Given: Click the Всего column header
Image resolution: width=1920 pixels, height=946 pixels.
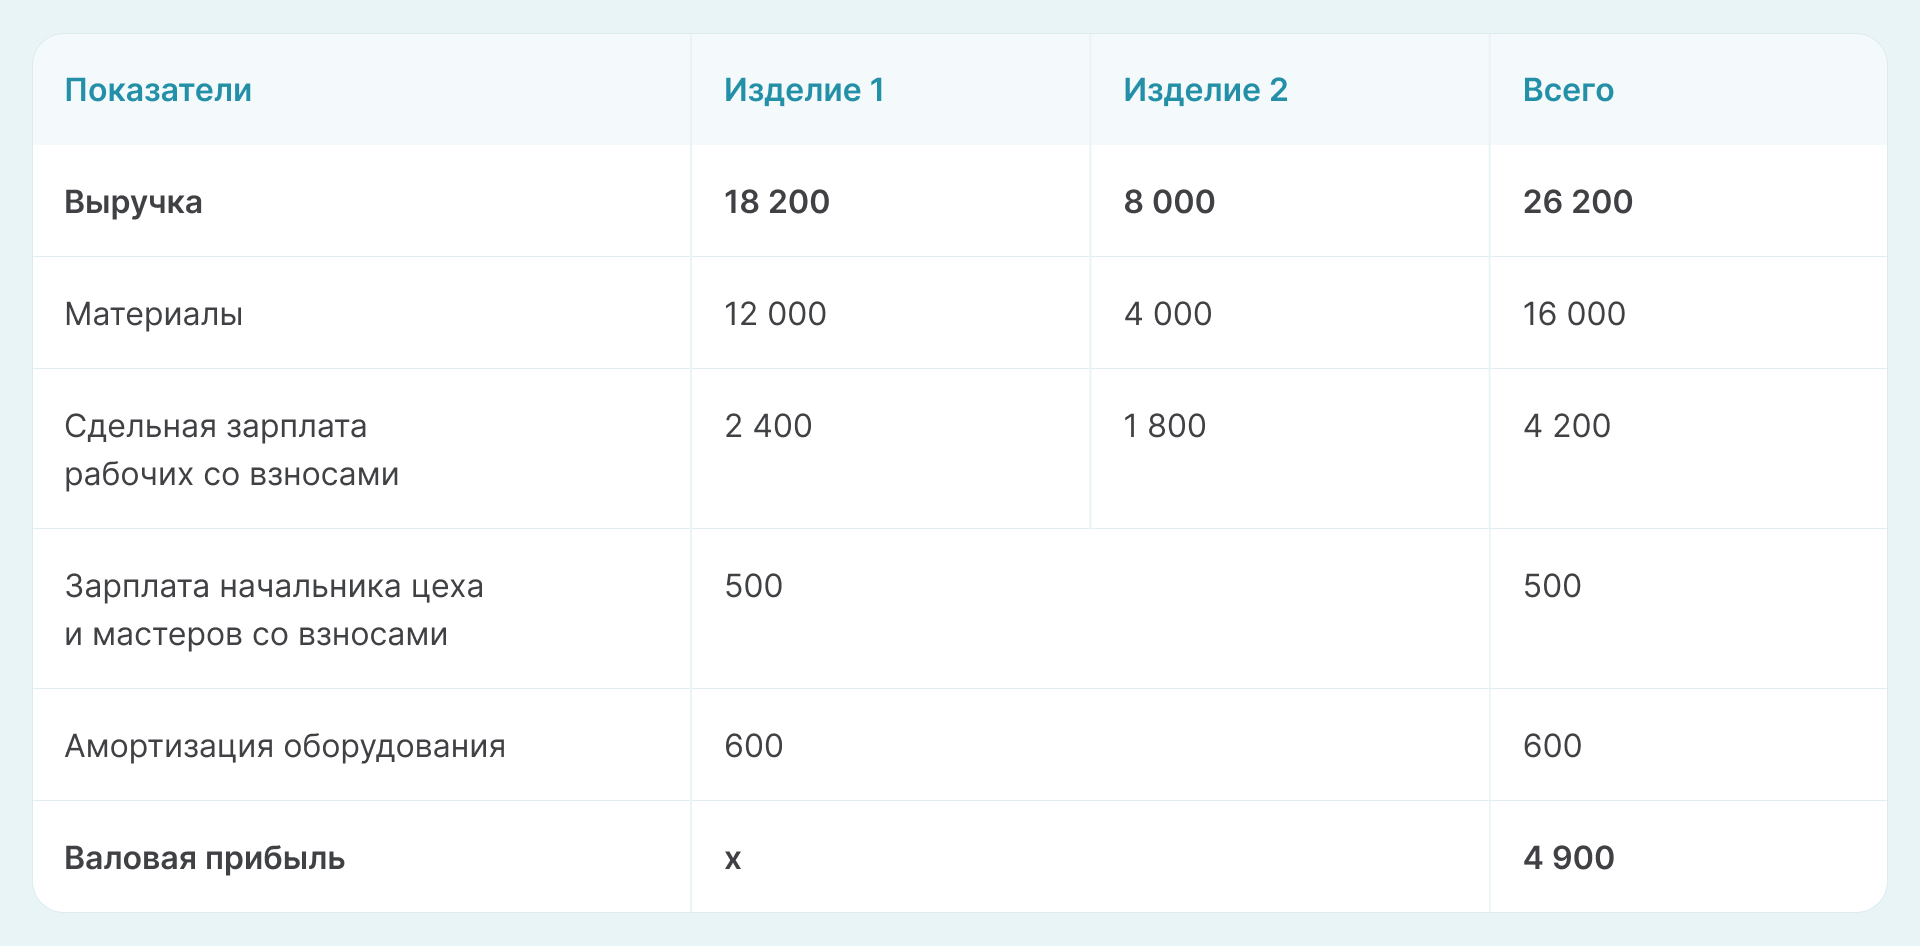Looking at the screenshot, I should click(x=1568, y=90).
